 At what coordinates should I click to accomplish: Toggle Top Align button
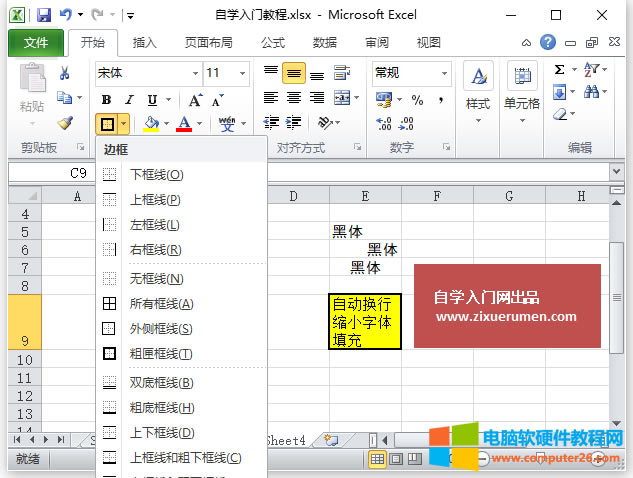click(271, 73)
